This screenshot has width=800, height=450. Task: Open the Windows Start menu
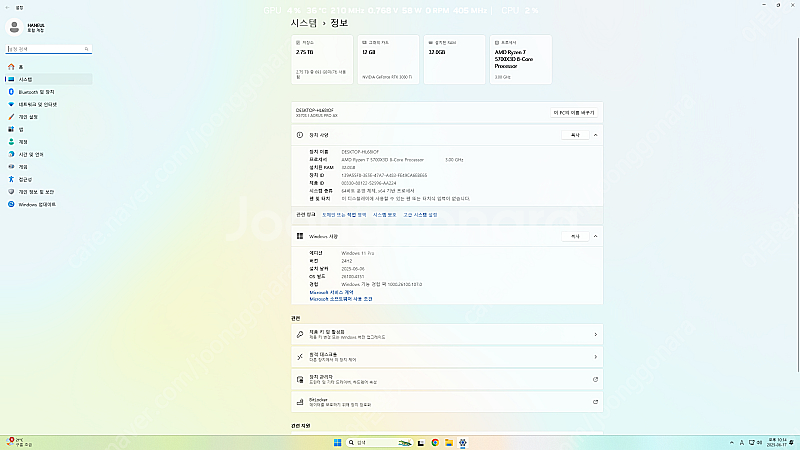(x=337, y=442)
